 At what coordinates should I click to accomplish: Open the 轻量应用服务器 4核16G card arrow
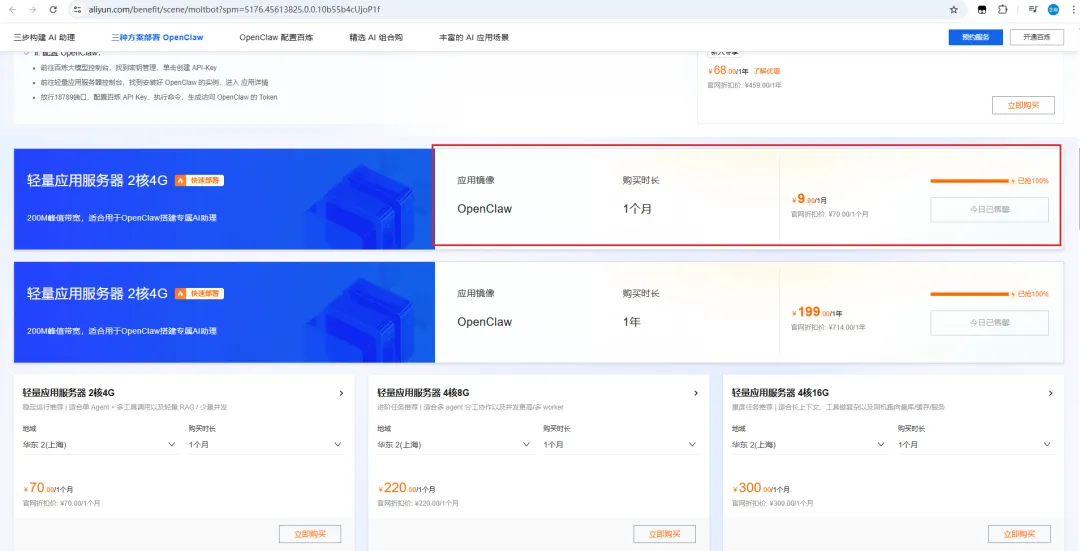coord(1050,393)
